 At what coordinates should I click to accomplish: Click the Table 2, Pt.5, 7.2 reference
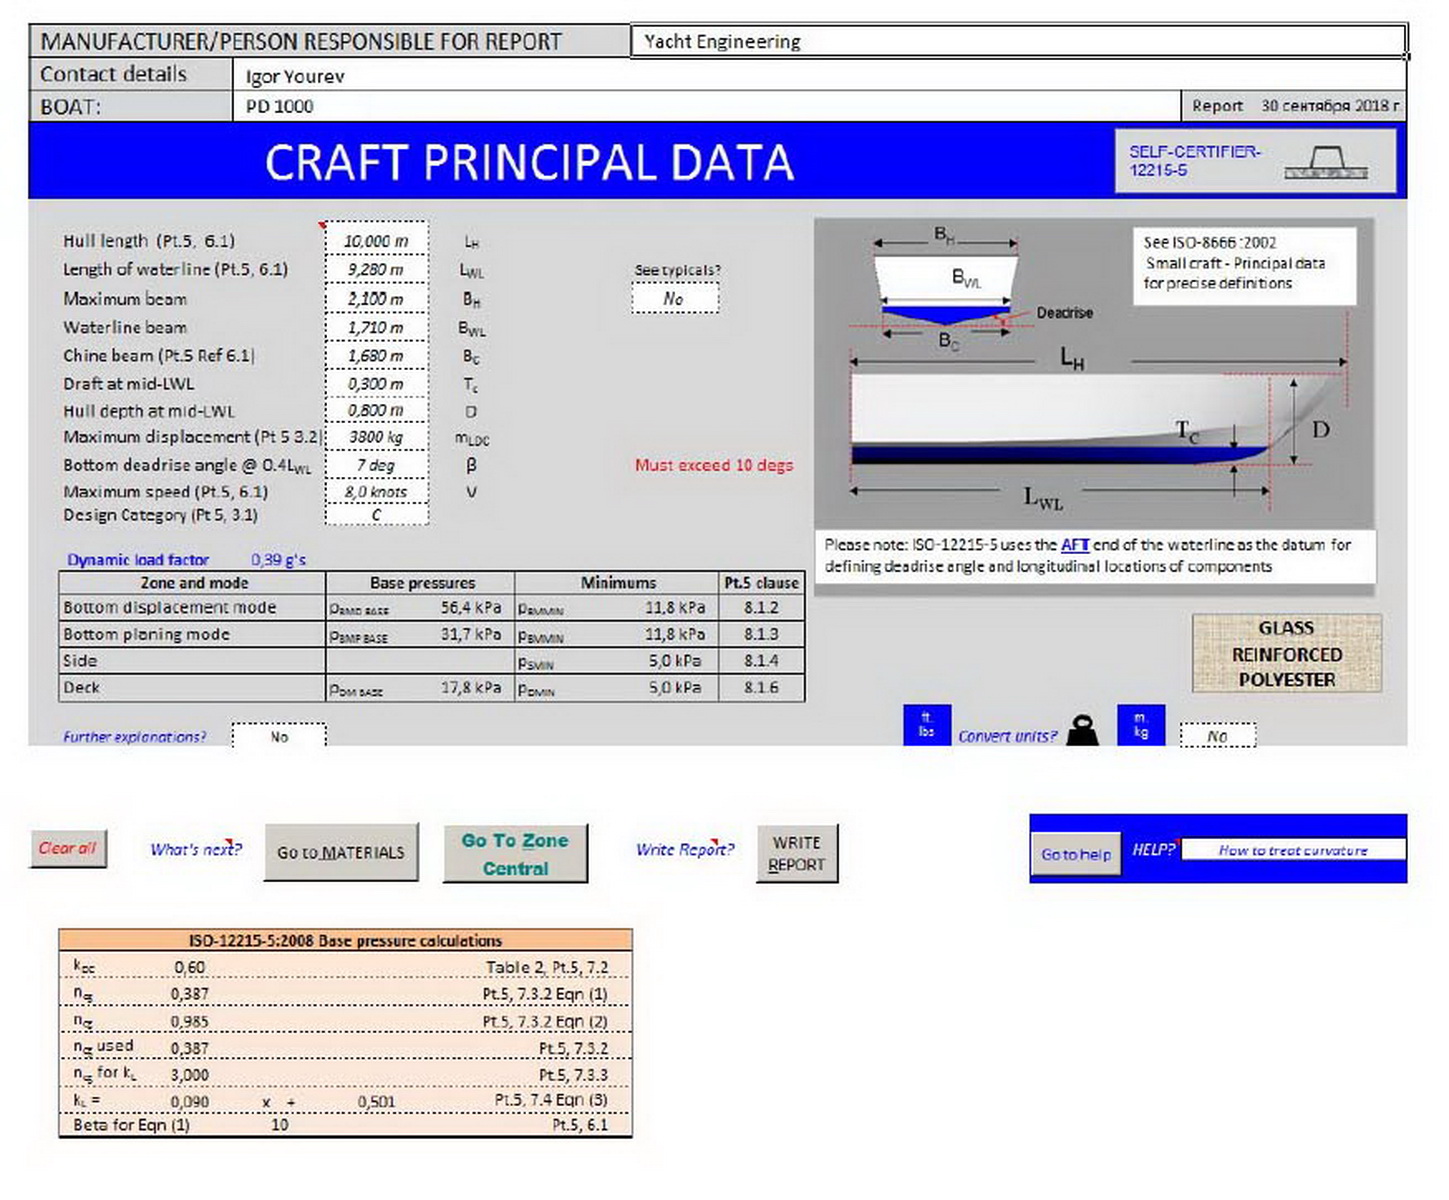tap(547, 968)
